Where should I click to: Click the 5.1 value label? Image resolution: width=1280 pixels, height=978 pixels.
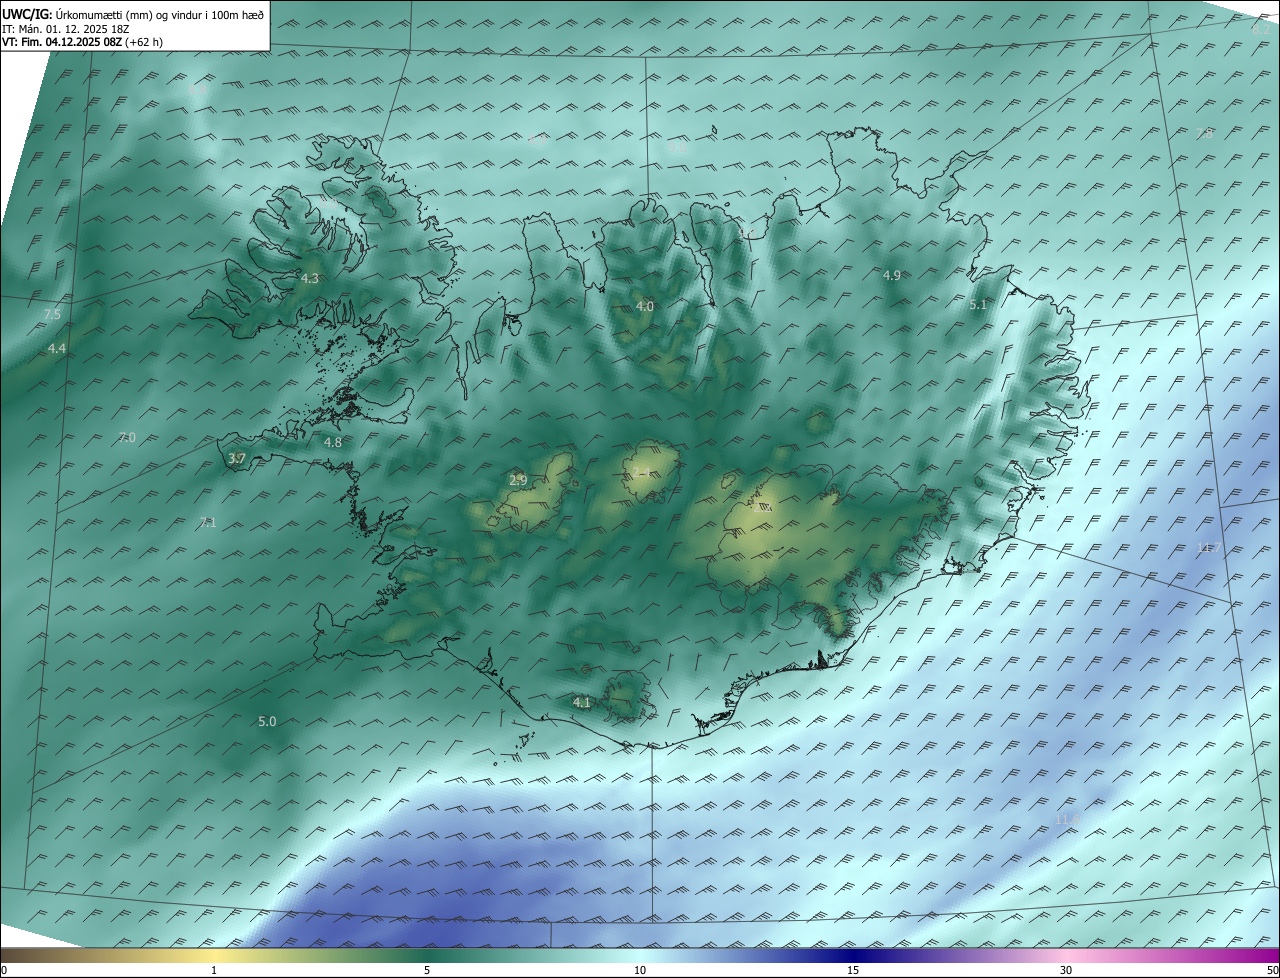[978, 304]
